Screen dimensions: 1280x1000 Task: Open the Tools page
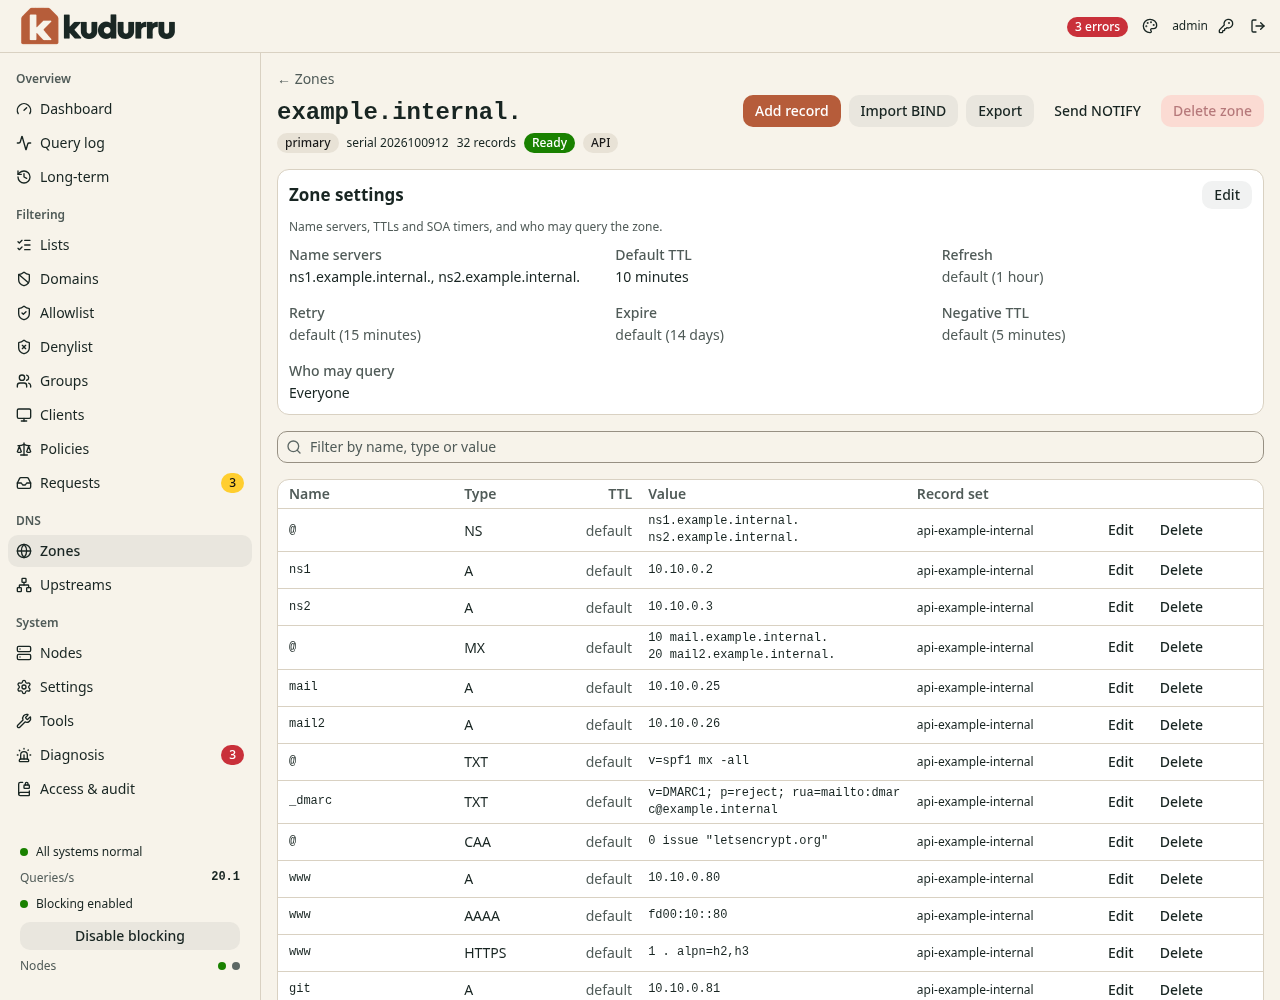point(130,721)
